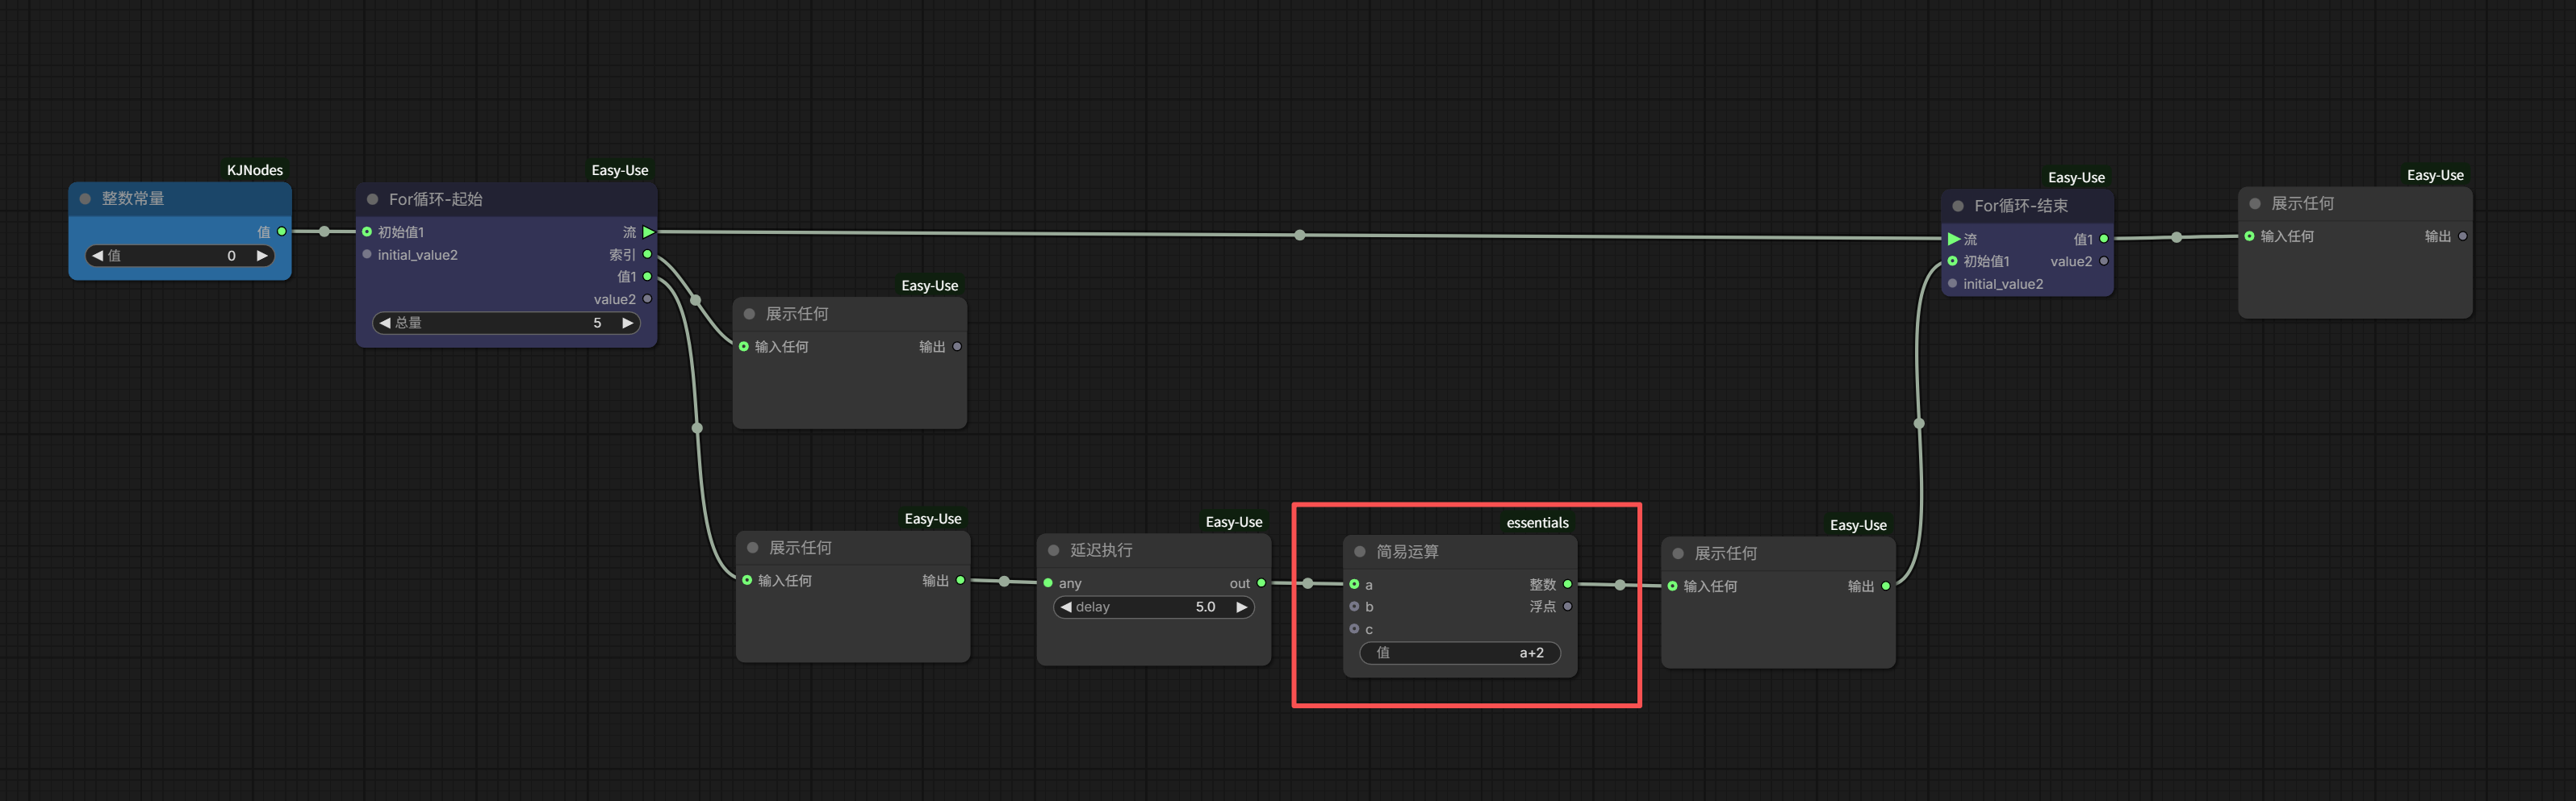Click the out output port on 延迟执行

1261,583
